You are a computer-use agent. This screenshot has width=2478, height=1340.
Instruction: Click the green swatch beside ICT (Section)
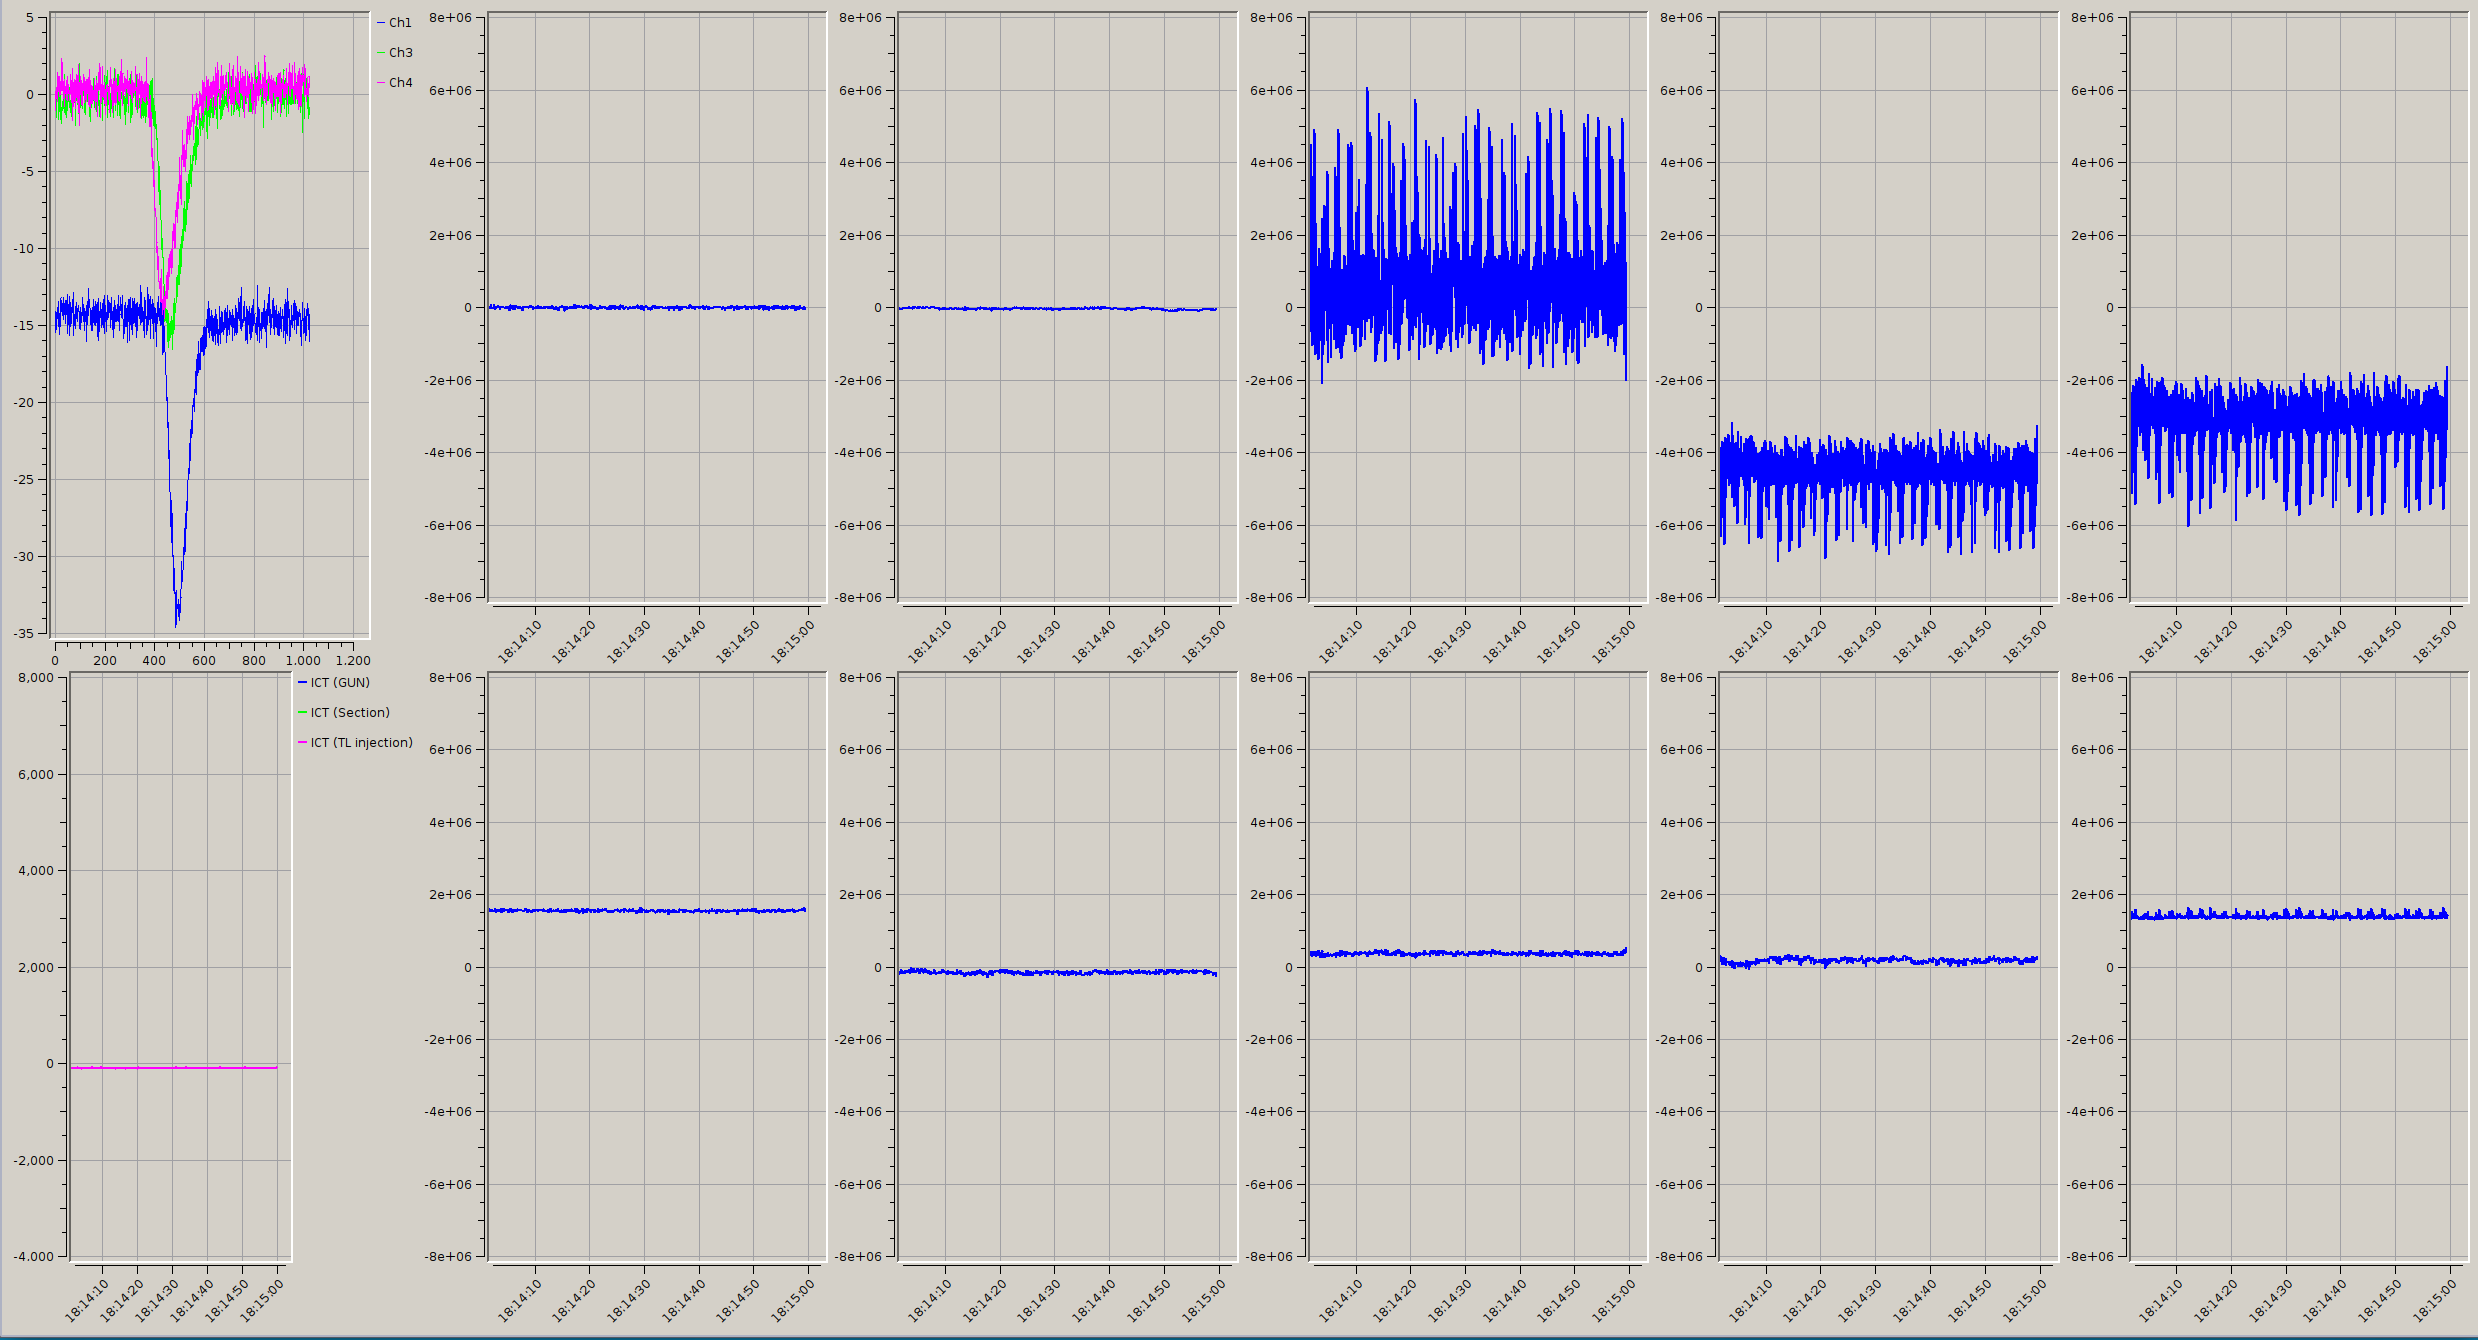point(302,713)
